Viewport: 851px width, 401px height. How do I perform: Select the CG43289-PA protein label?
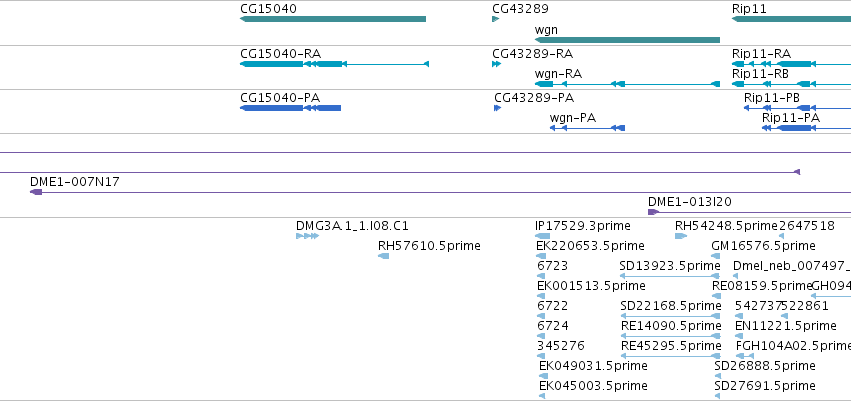[534, 98]
